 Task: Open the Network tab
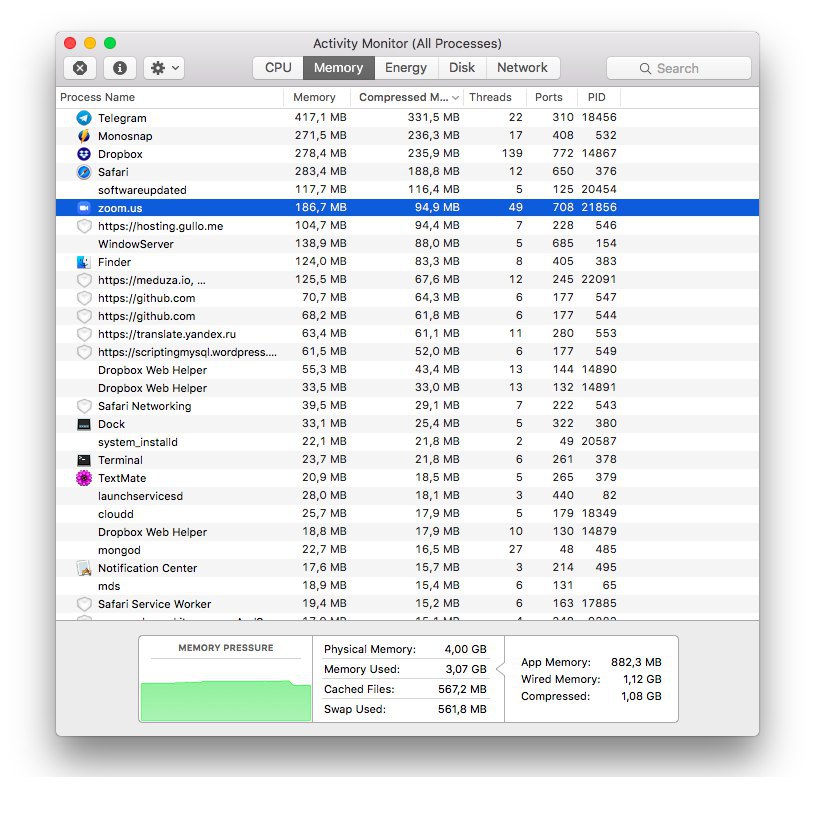523,68
